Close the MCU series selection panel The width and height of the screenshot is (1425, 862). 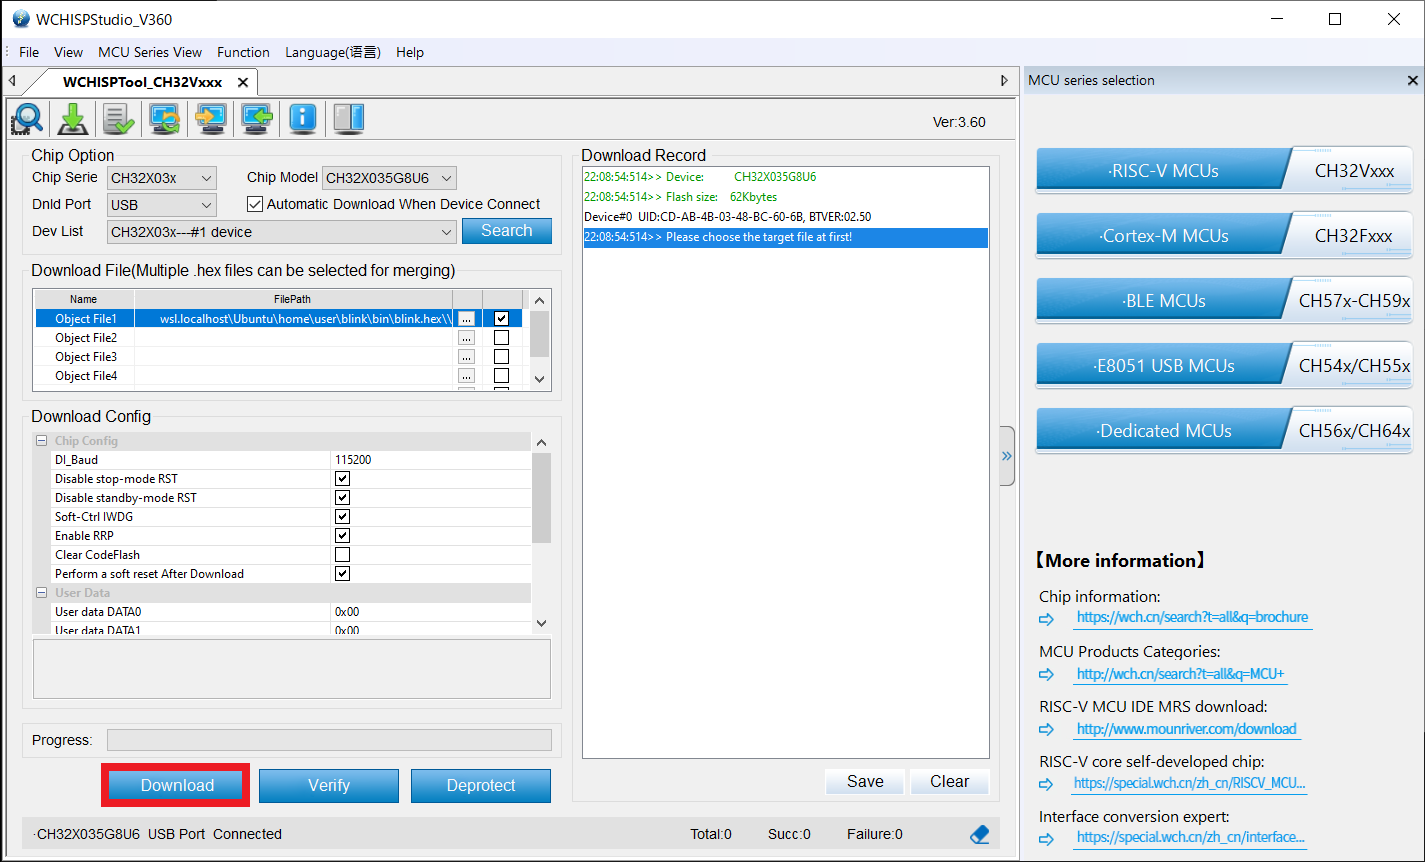click(1413, 80)
